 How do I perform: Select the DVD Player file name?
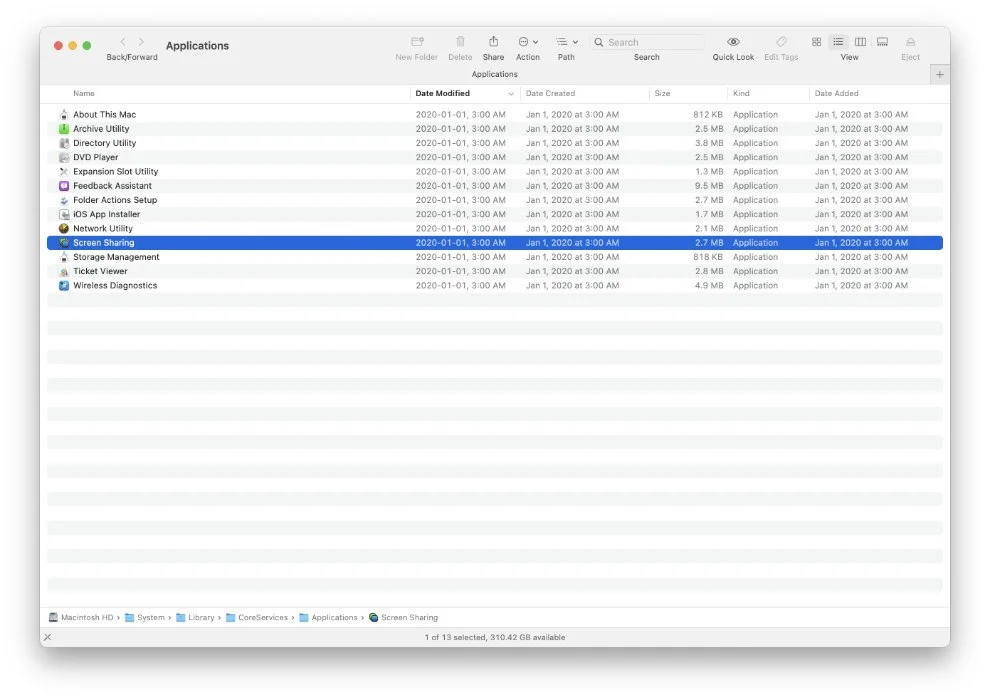pyautogui.click(x=95, y=157)
